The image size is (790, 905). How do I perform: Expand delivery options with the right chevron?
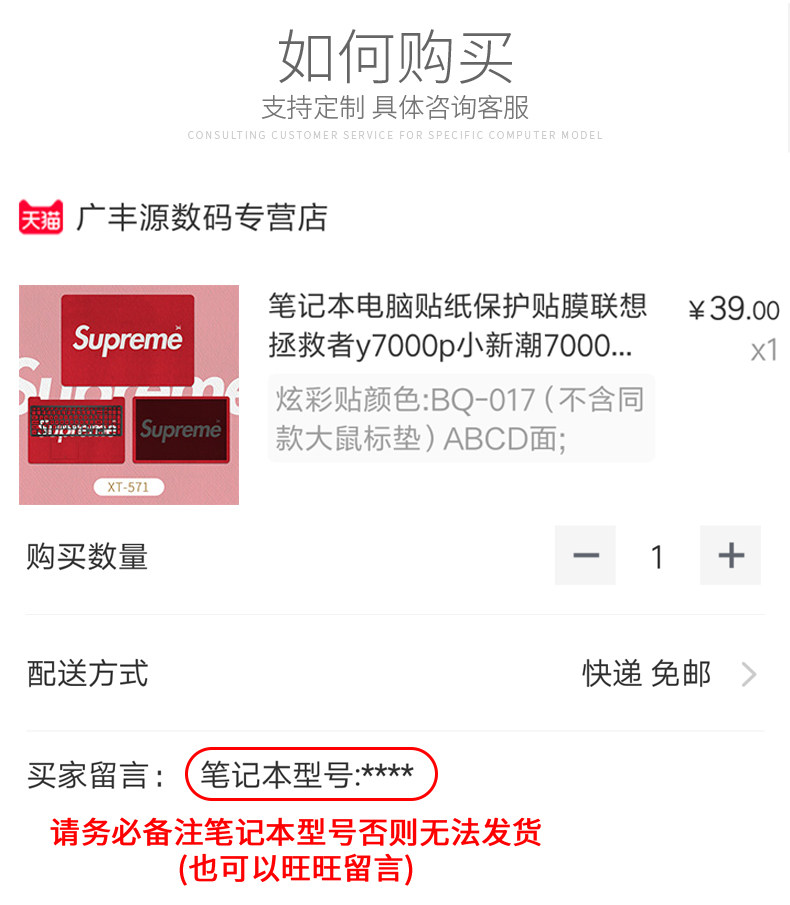point(749,674)
